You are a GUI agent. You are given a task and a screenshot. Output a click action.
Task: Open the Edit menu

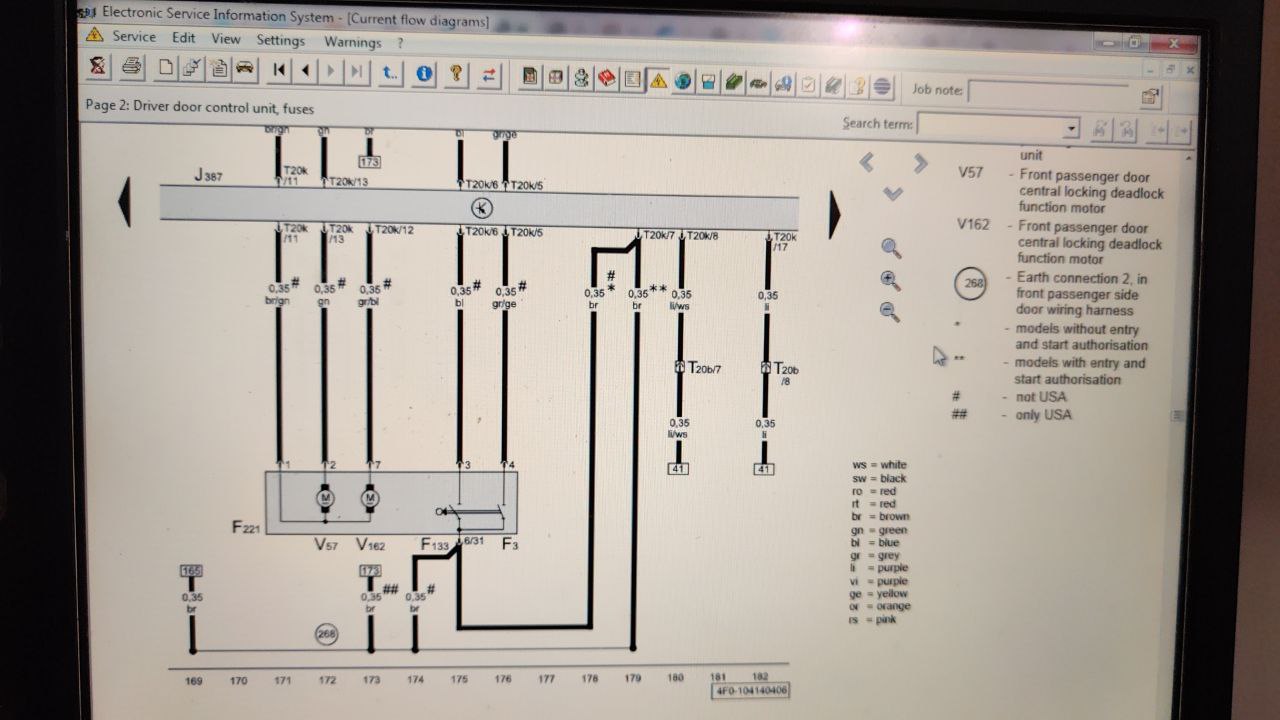click(183, 38)
